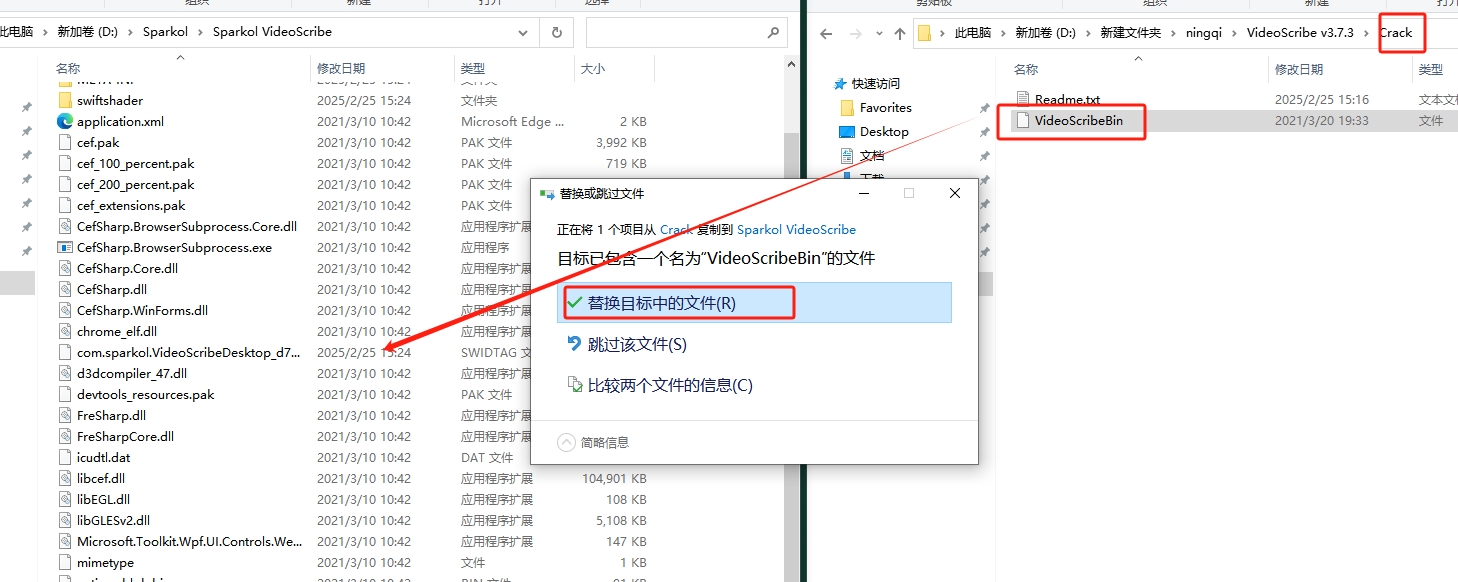Screen dimensions: 1458x582
Task: Click the Favorites folder icon in quick access
Action: pos(847,107)
